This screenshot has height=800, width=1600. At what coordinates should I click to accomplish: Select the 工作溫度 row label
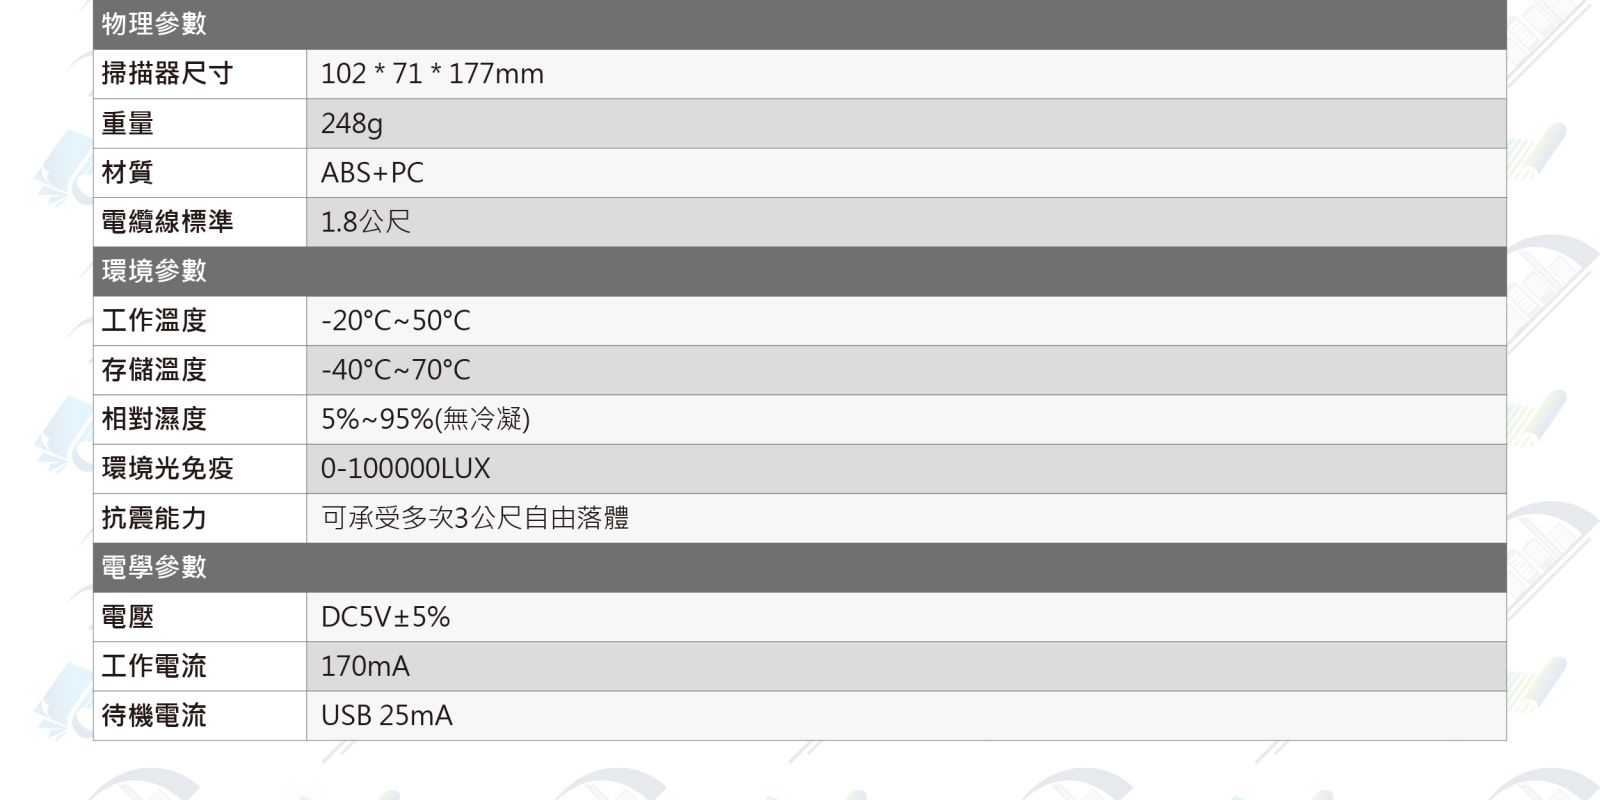click(154, 320)
